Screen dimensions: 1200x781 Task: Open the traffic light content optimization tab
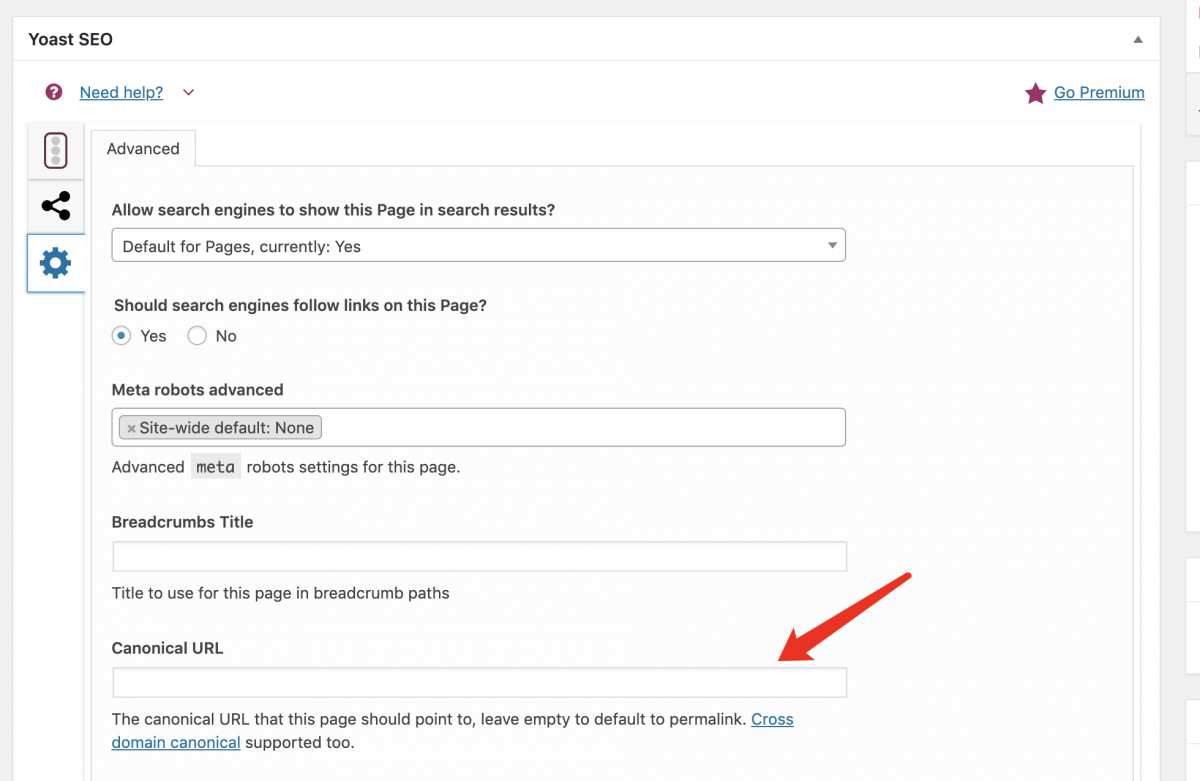55,151
